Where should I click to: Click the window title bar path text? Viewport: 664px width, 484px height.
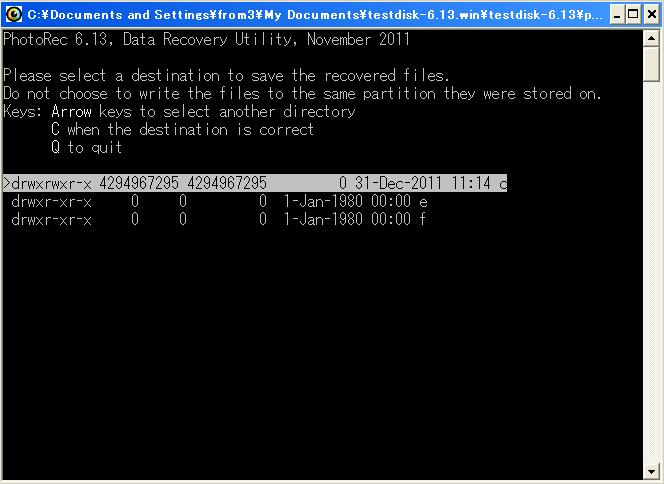[315, 15]
